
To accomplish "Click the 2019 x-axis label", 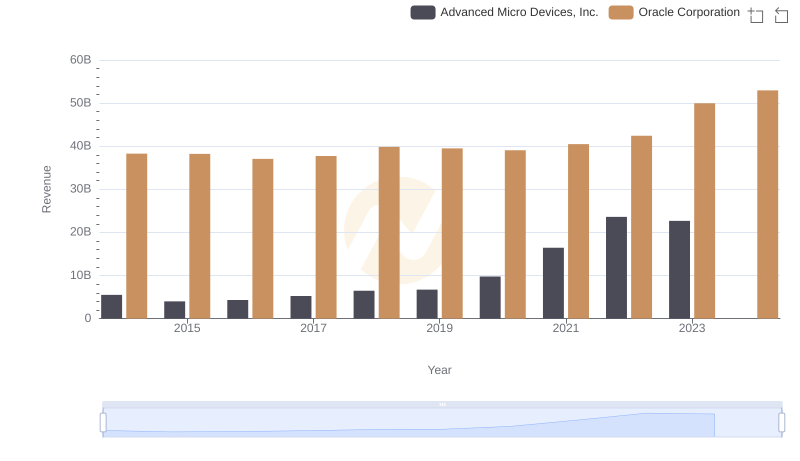I will (439, 328).
